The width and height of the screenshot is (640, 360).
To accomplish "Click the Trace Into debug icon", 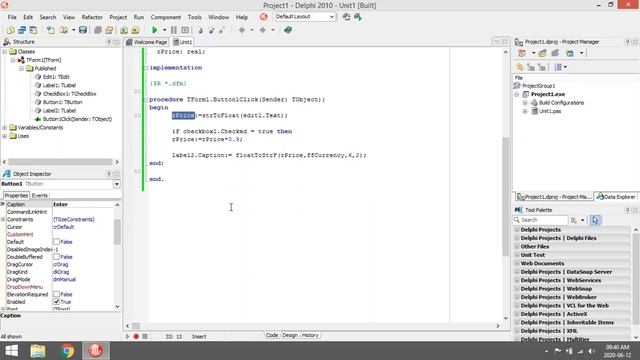I will [200, 30].
